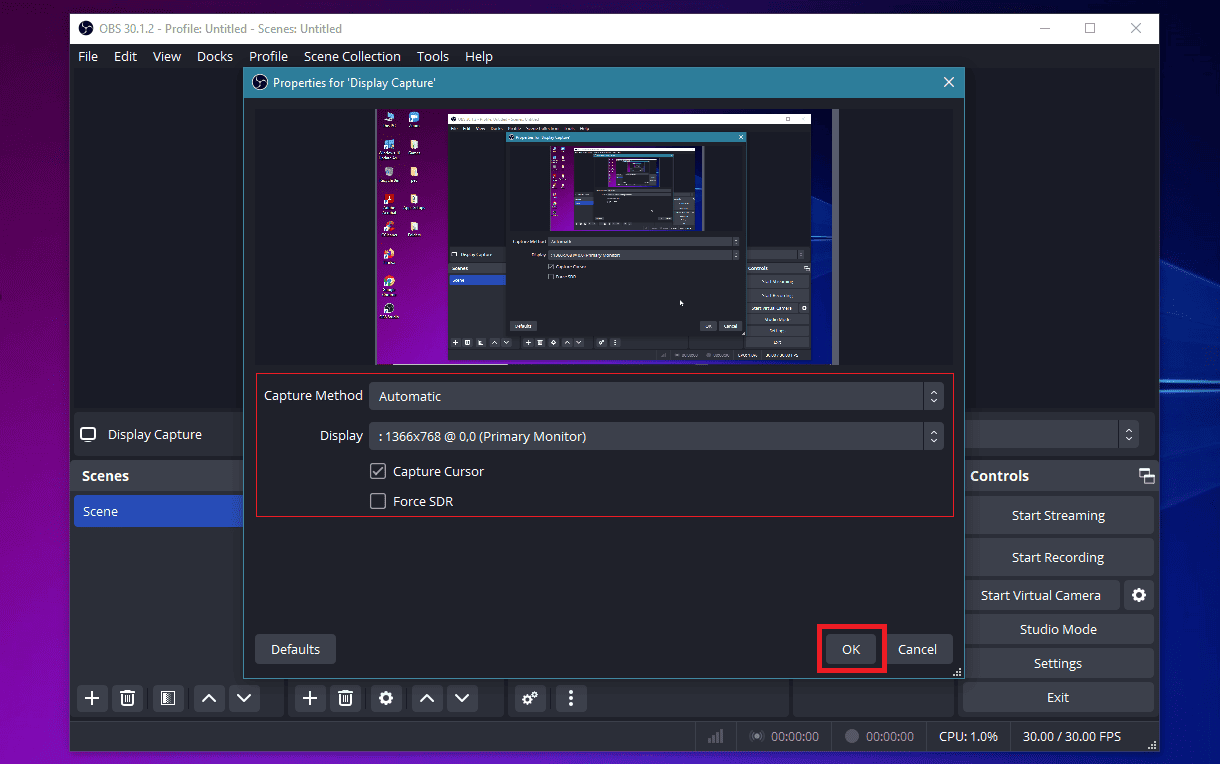Open the Display monitor dropdown
The image size is (1220, 764).
click(x=655, y=436)
